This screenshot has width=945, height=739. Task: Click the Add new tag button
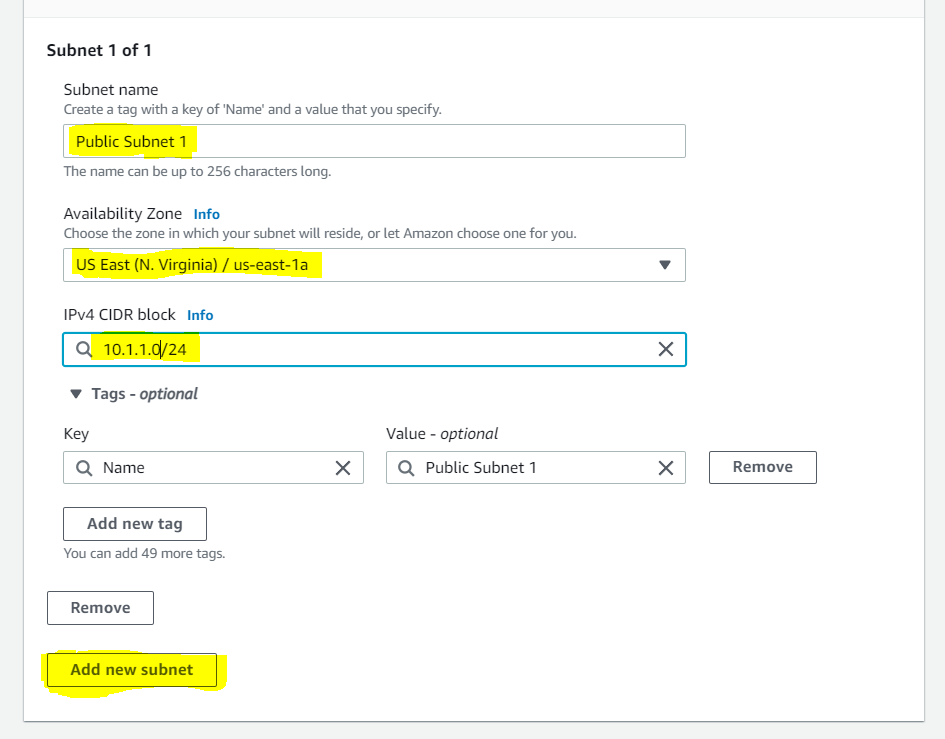click(135, 523)
